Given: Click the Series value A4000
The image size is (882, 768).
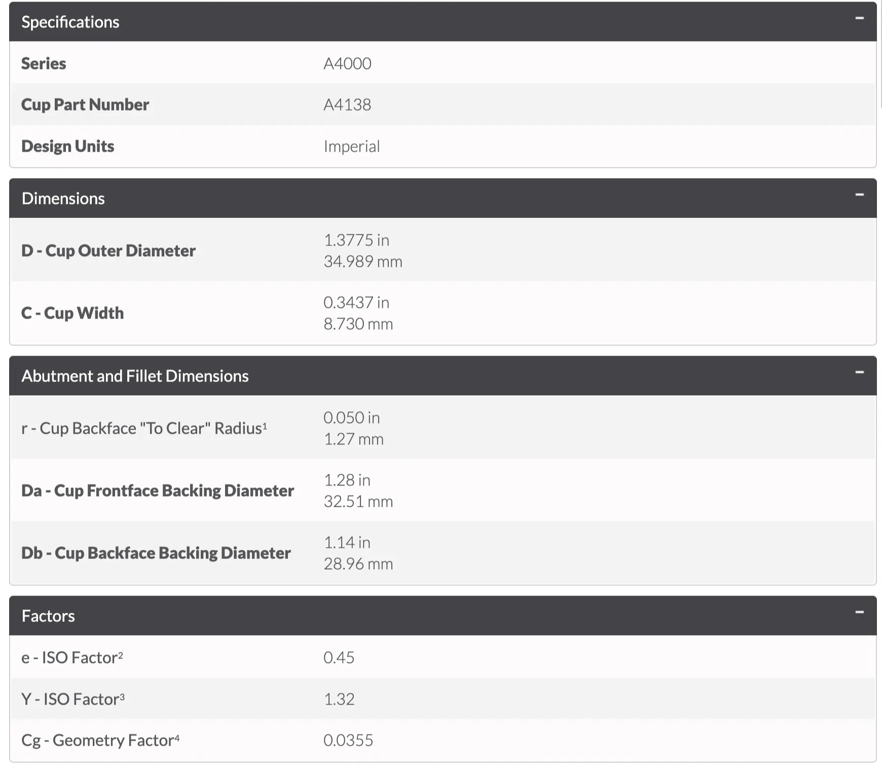Looking at the screenshot, I should (347, 64).
